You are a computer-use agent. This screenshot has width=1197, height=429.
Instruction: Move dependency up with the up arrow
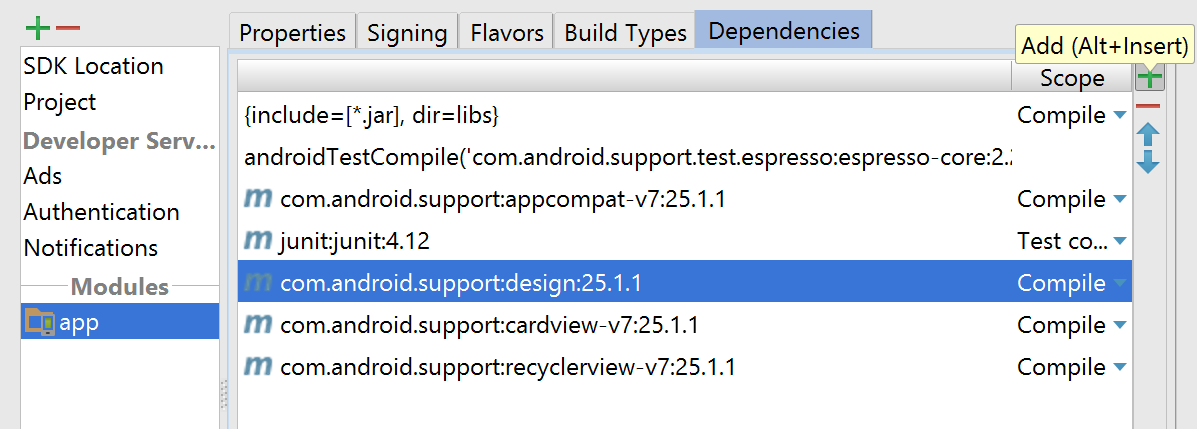(1147, 135)
